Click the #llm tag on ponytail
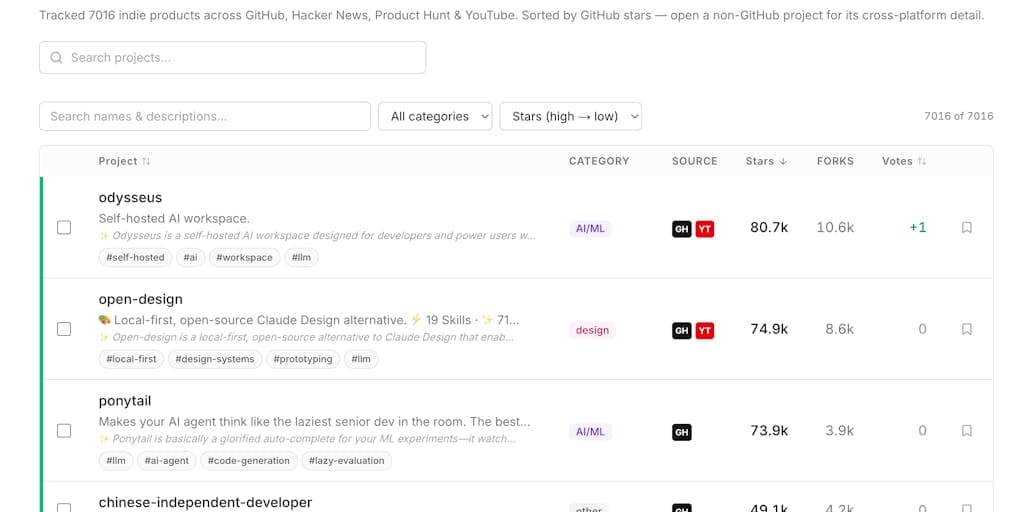Viewport: 1024px width, 512px height. coord(116,461)
